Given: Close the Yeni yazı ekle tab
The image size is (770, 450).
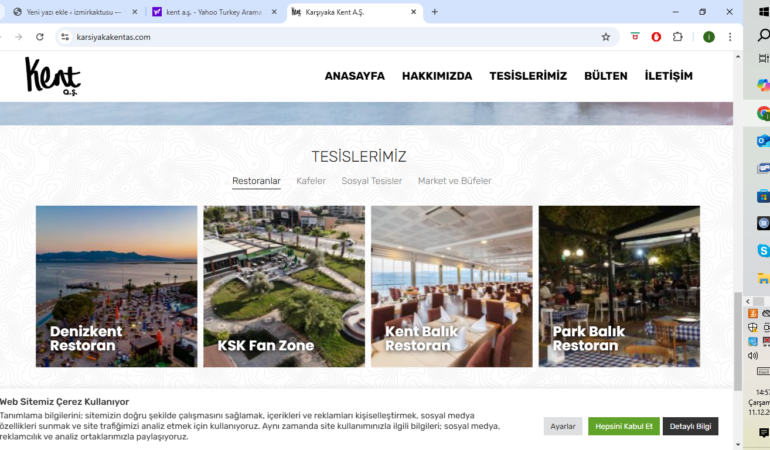Looking at the screenshot, I should pos(135,12).
